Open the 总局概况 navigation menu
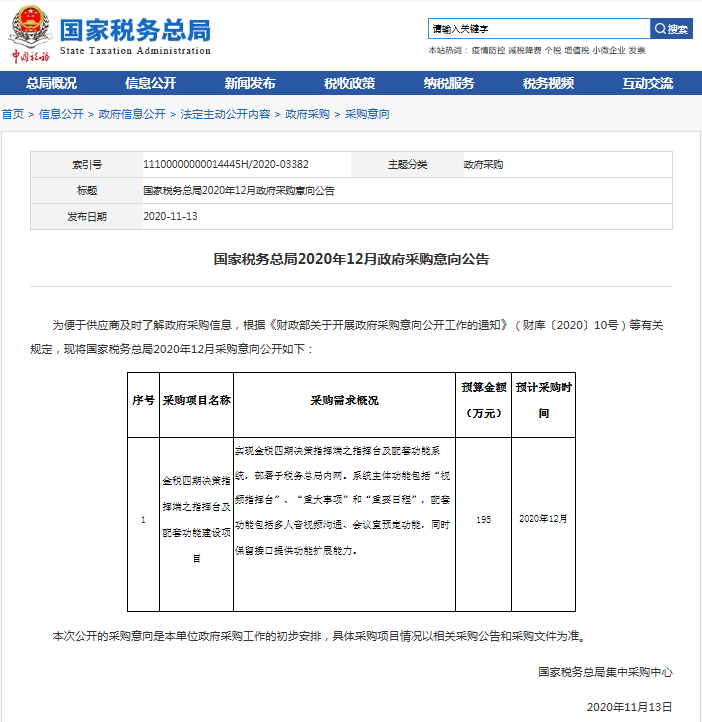702x722 pixels. click(x=51, y=83)
